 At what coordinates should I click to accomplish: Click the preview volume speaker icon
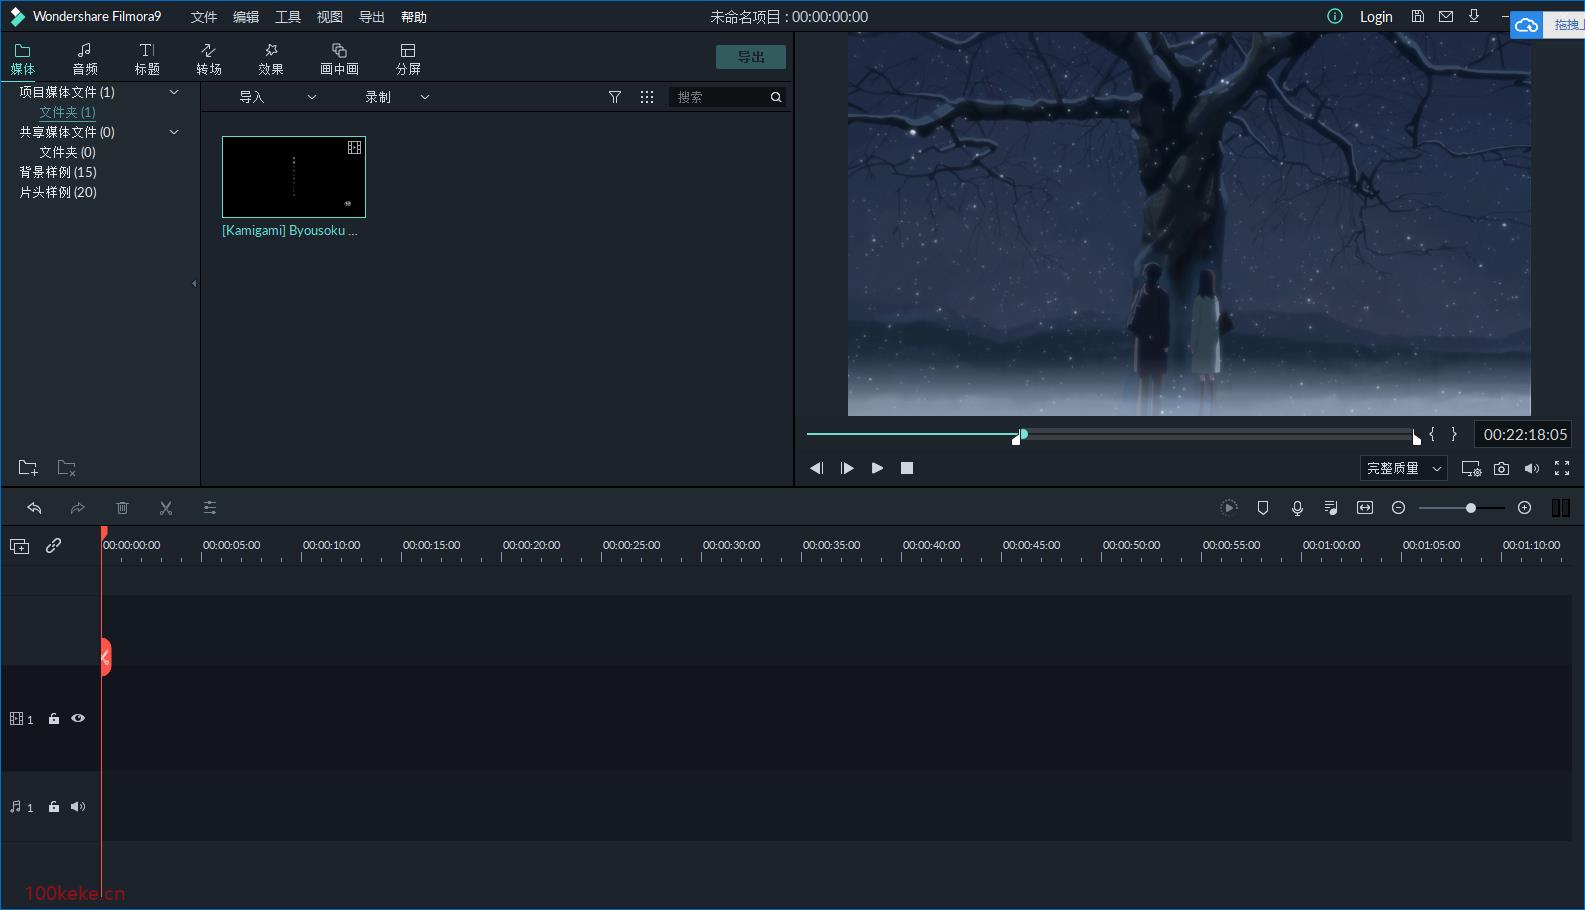[x=1531, y=468]
